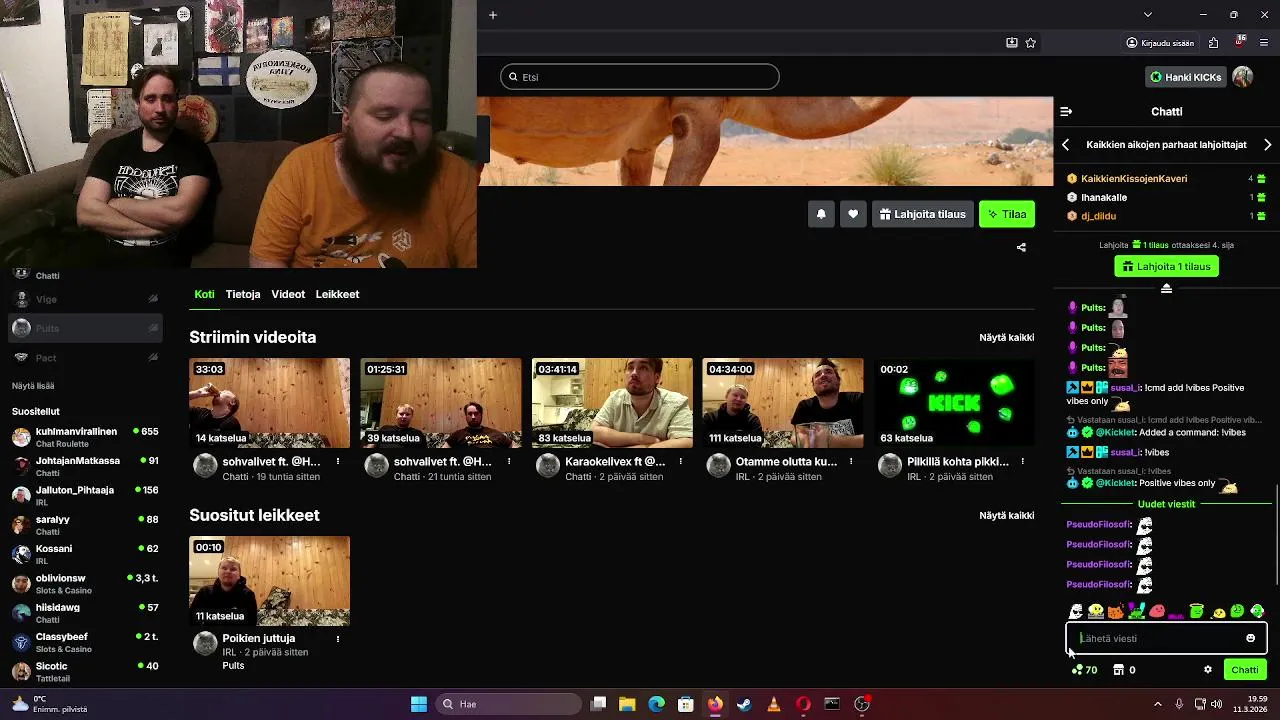This screenshot has width=1280, height=720.
Task: Open VLC from the taskbar
Action: (773, 704)
